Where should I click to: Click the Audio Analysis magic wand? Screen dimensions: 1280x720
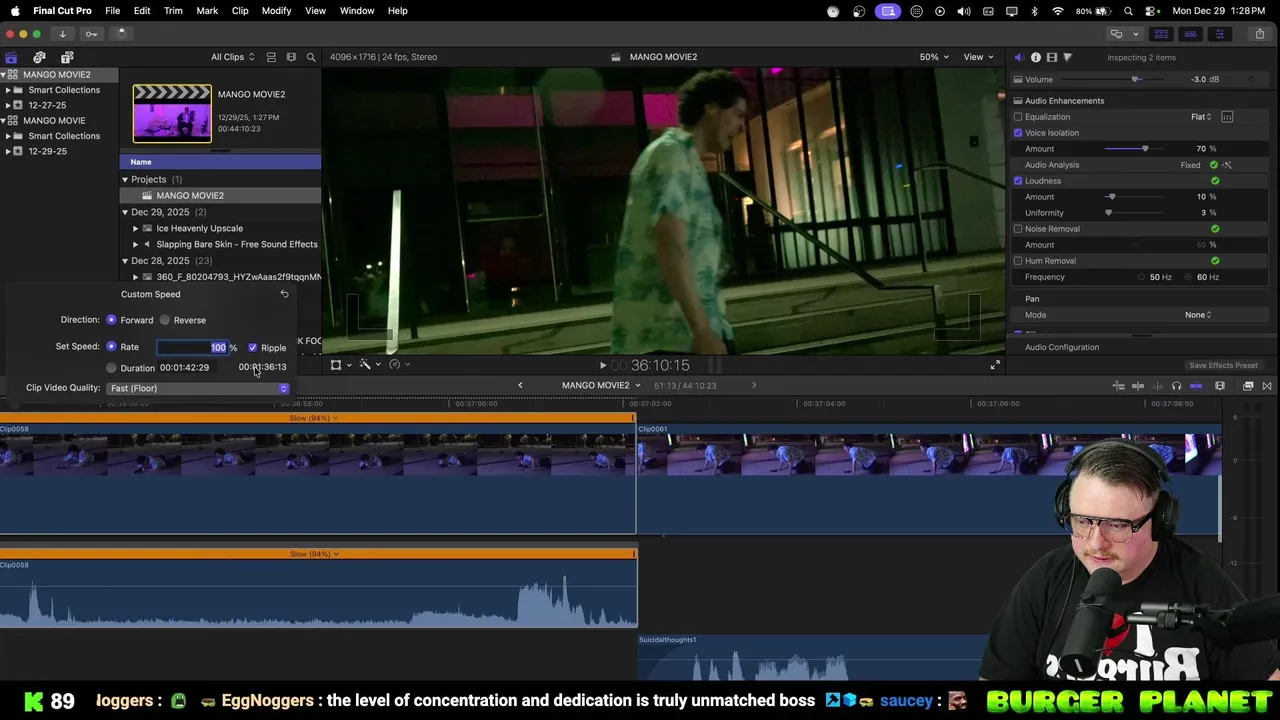(x=1227, y=165)
